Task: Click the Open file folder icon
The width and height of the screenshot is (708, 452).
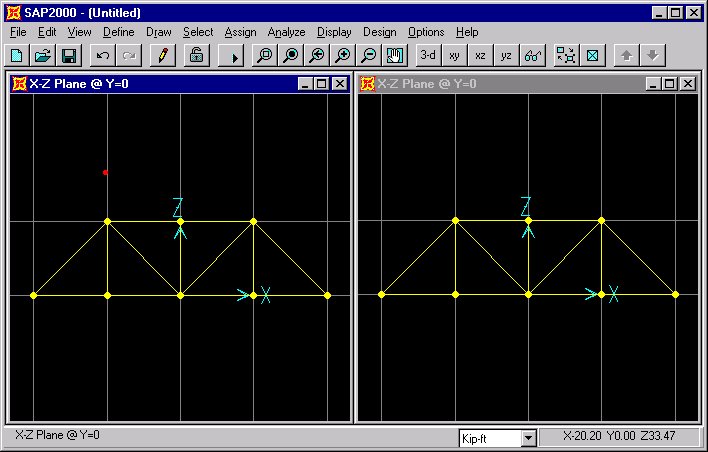Action: coord(43,56)
